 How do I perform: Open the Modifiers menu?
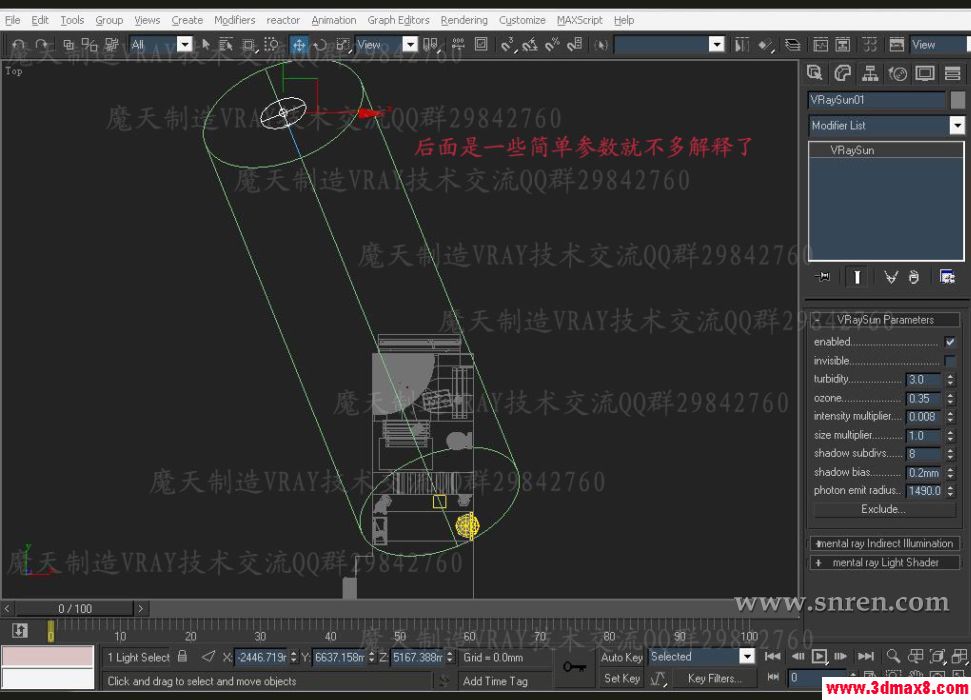234,19
